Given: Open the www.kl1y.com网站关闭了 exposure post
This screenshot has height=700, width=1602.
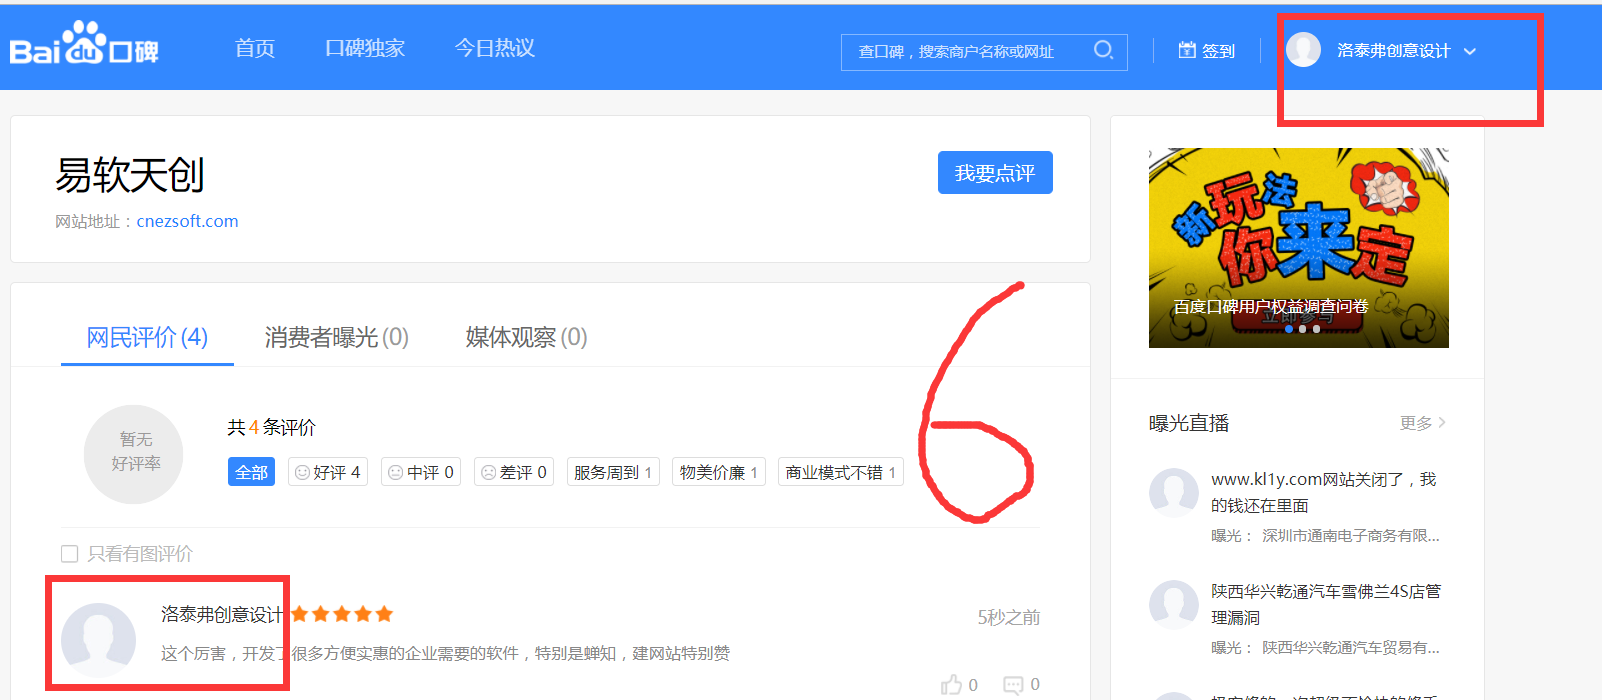Looking at the screenshot, I should [1324, 492].
